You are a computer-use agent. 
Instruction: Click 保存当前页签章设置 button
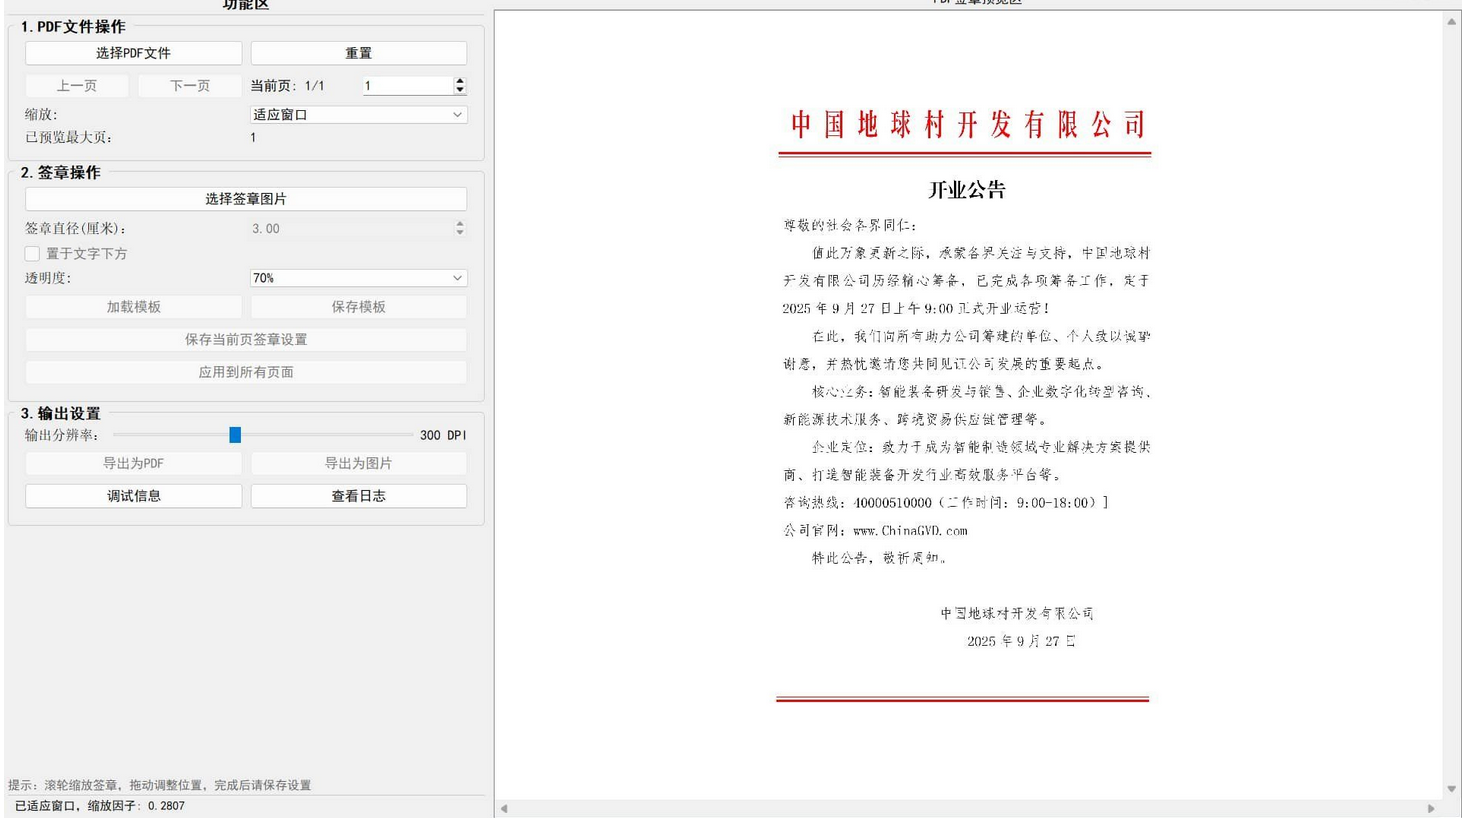246,340
